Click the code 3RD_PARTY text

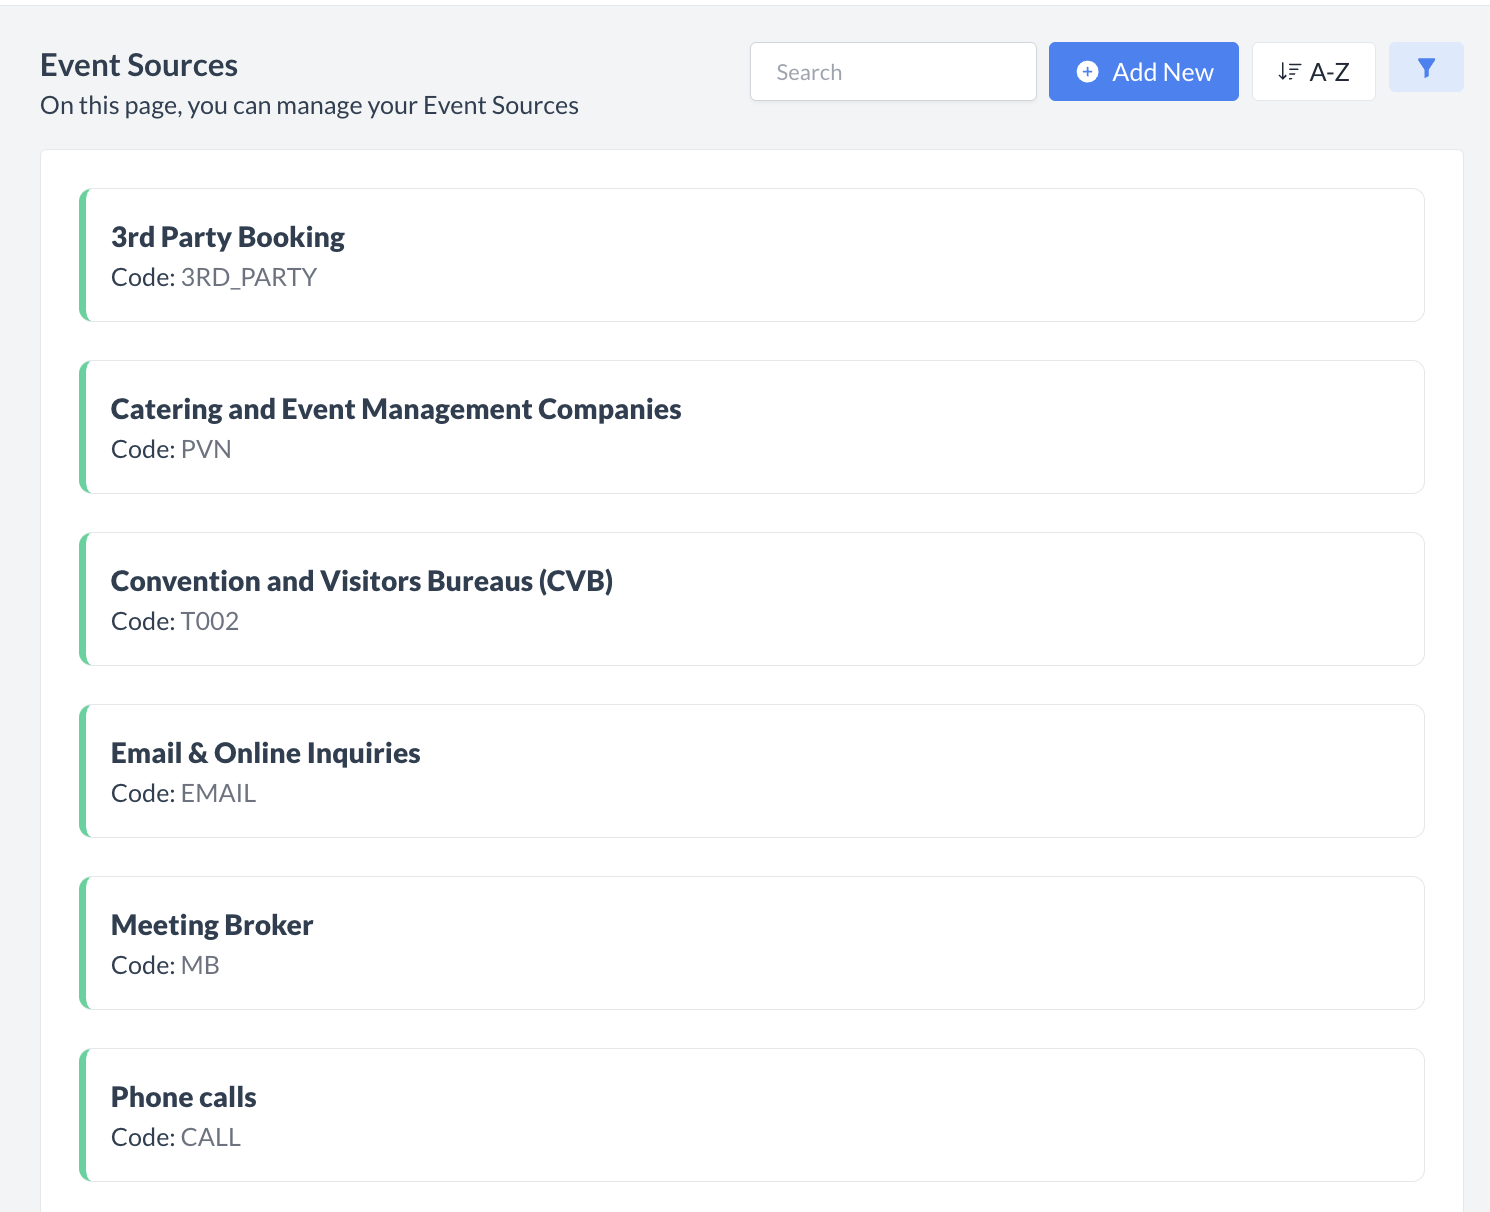(248, 278)
